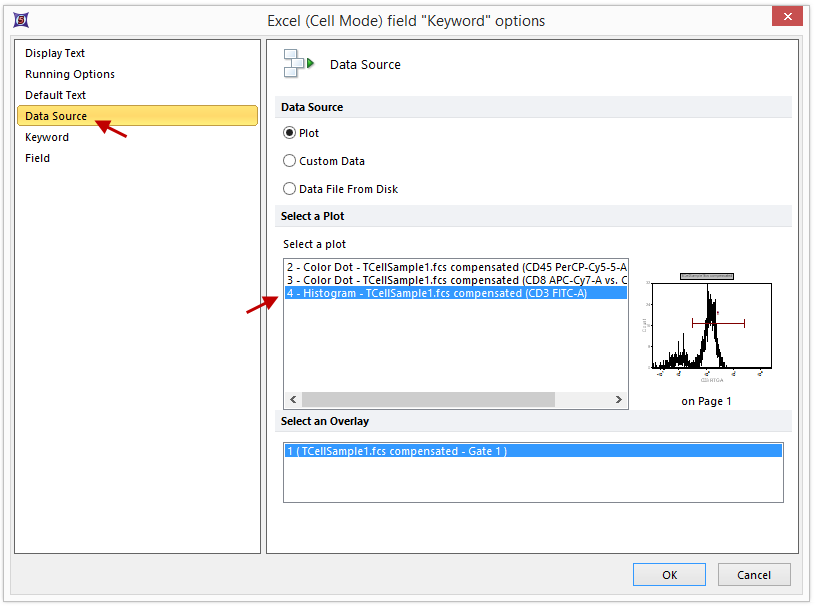This screenshot has width=815, height=607.
Task: Click the histogram preview thumbnail
Action: [707, 330]
